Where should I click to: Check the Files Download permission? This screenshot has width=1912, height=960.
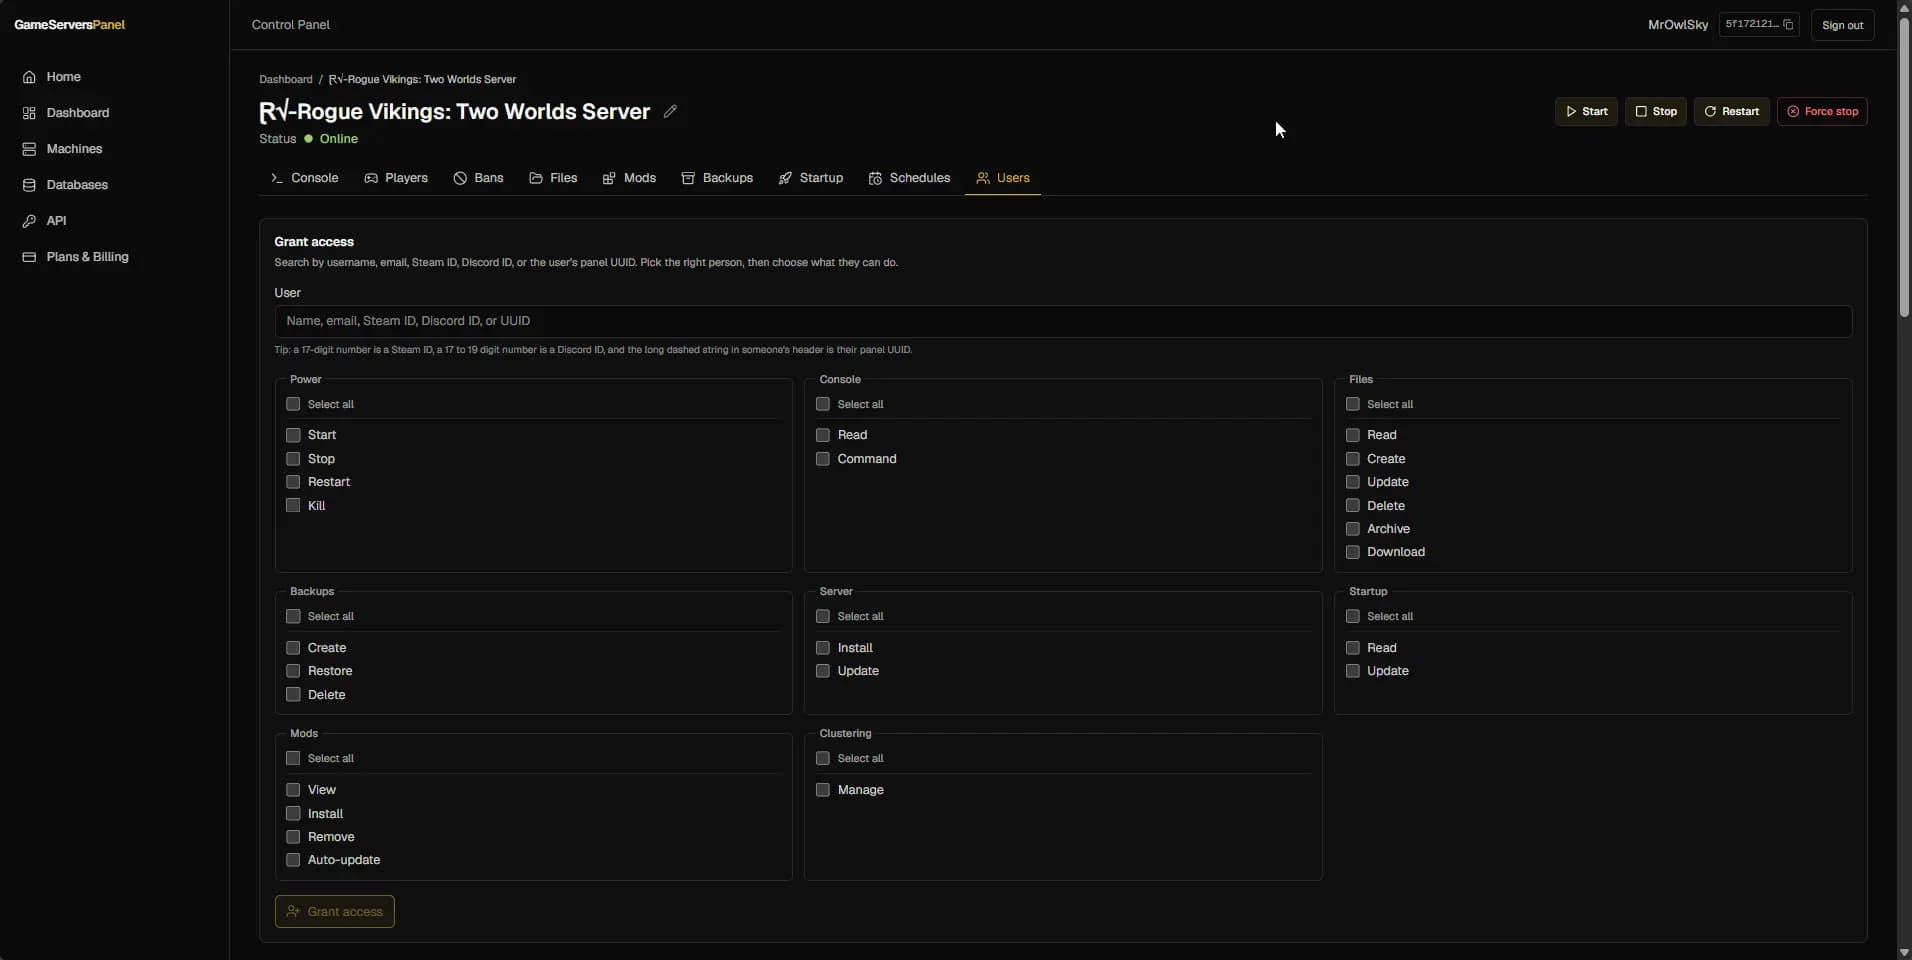click(x=1353, y=552)
